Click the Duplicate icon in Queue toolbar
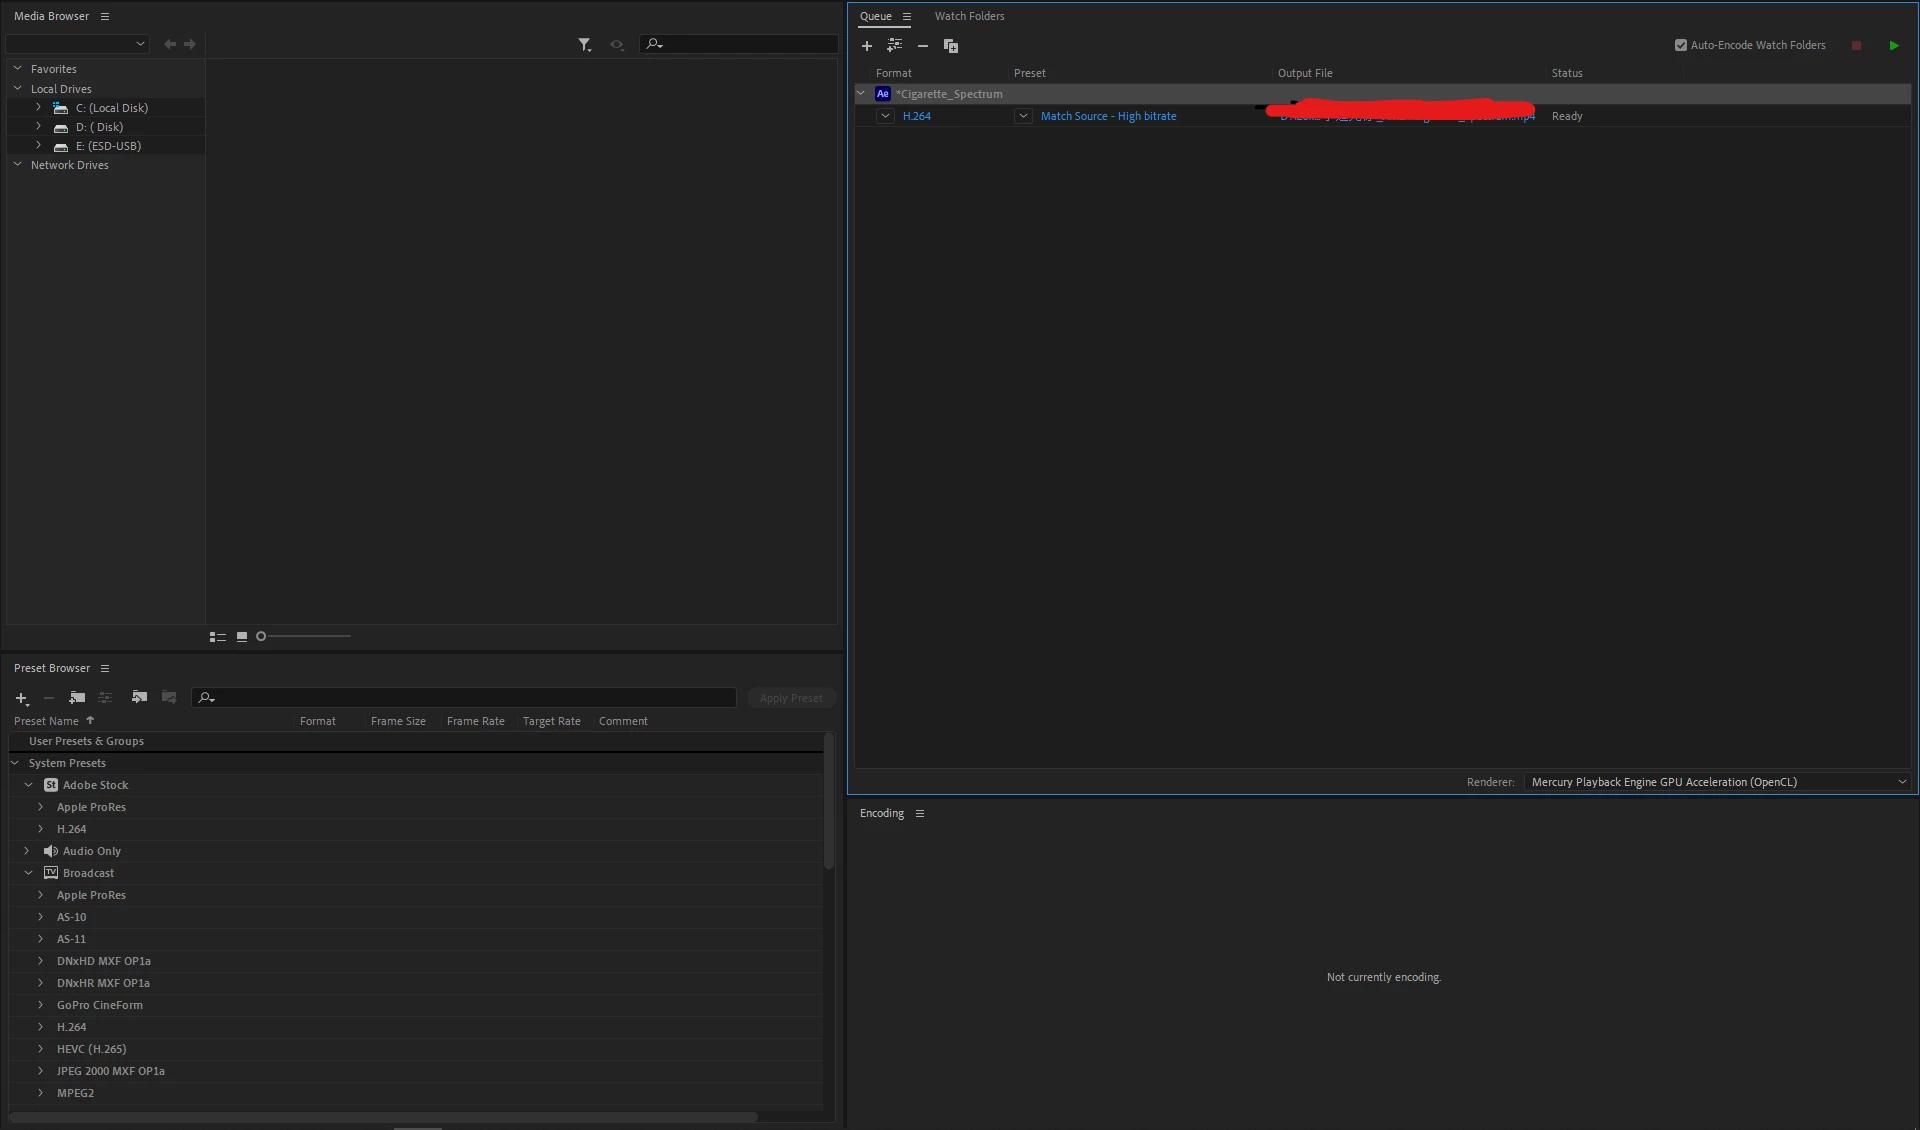This screenshot has height=1130, width=1920. [951, 46]
